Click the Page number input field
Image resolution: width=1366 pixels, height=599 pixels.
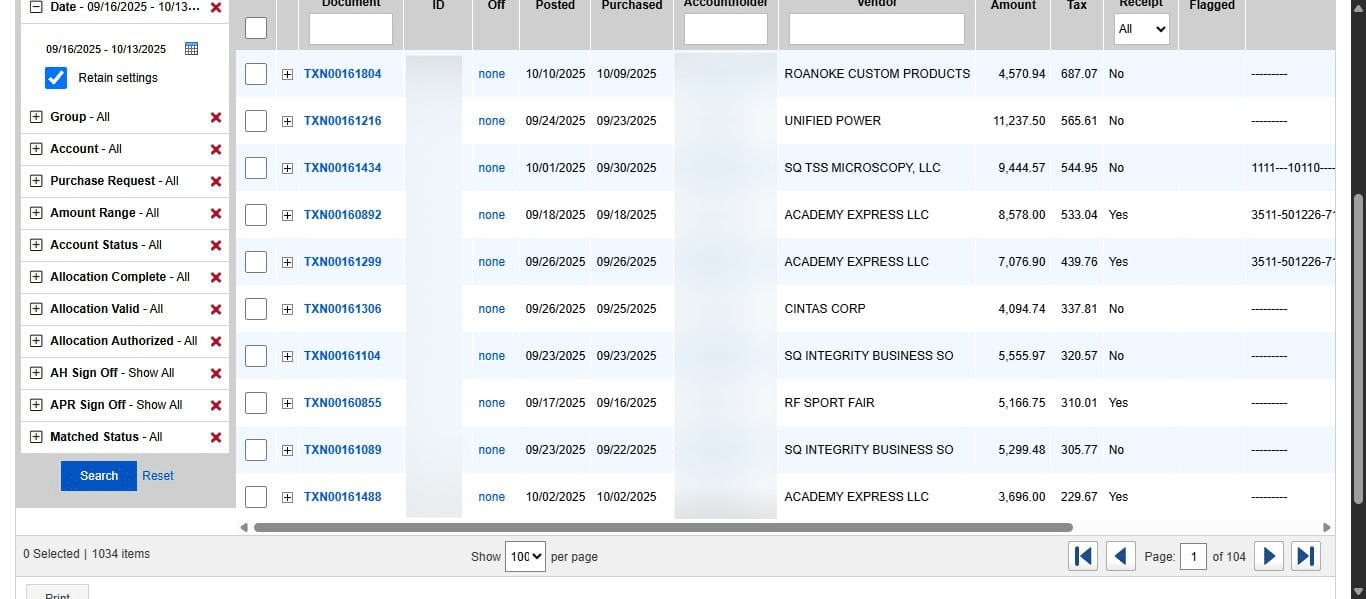pyautogui.click(x=1193, y=555)
